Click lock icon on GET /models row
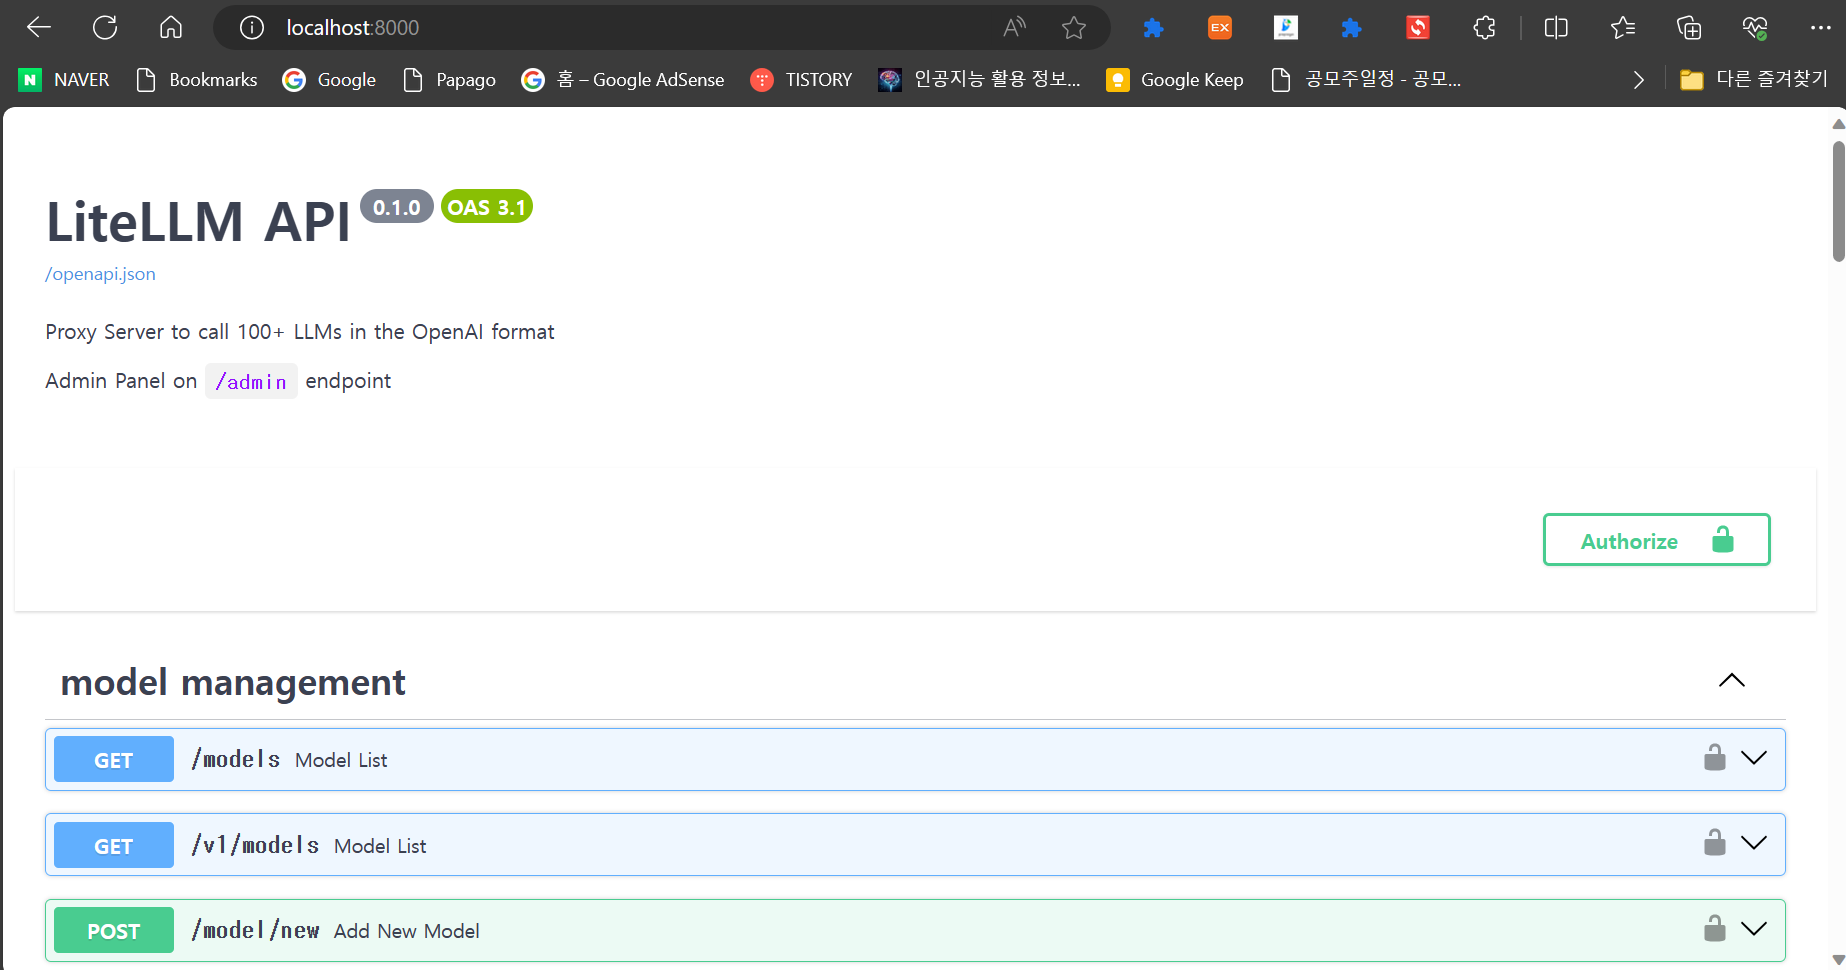The width and height of the screenshot is (1846, 970). coord(1715,757)
